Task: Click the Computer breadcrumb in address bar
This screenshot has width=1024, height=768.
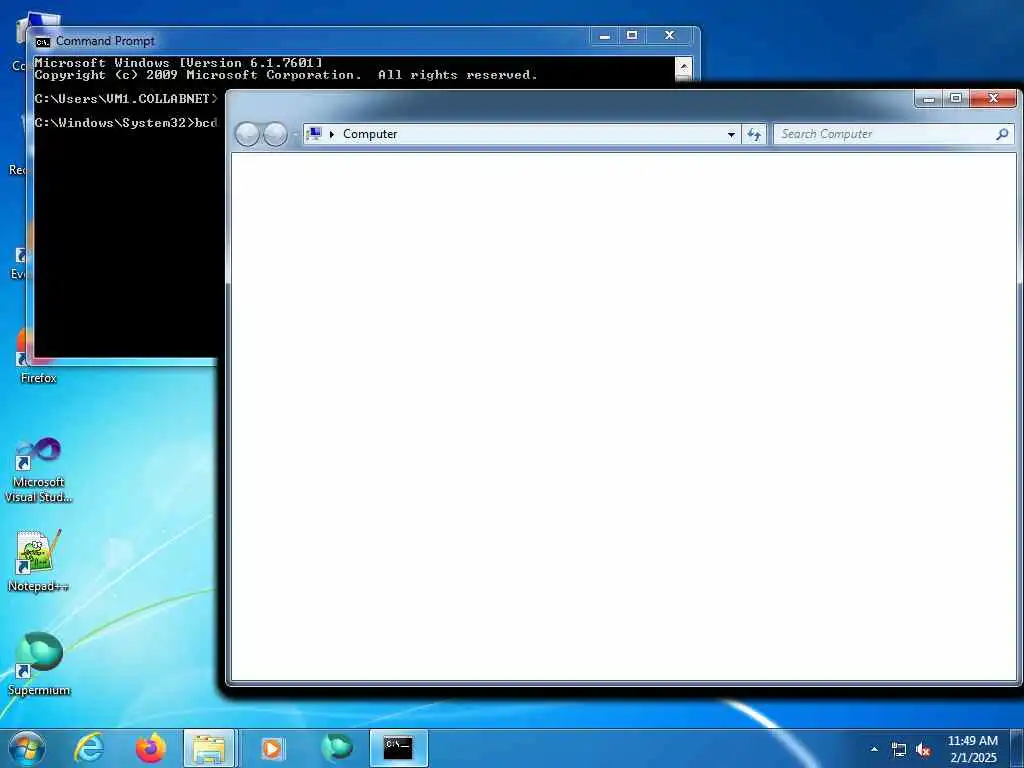Action: click(x=370, y=134)
